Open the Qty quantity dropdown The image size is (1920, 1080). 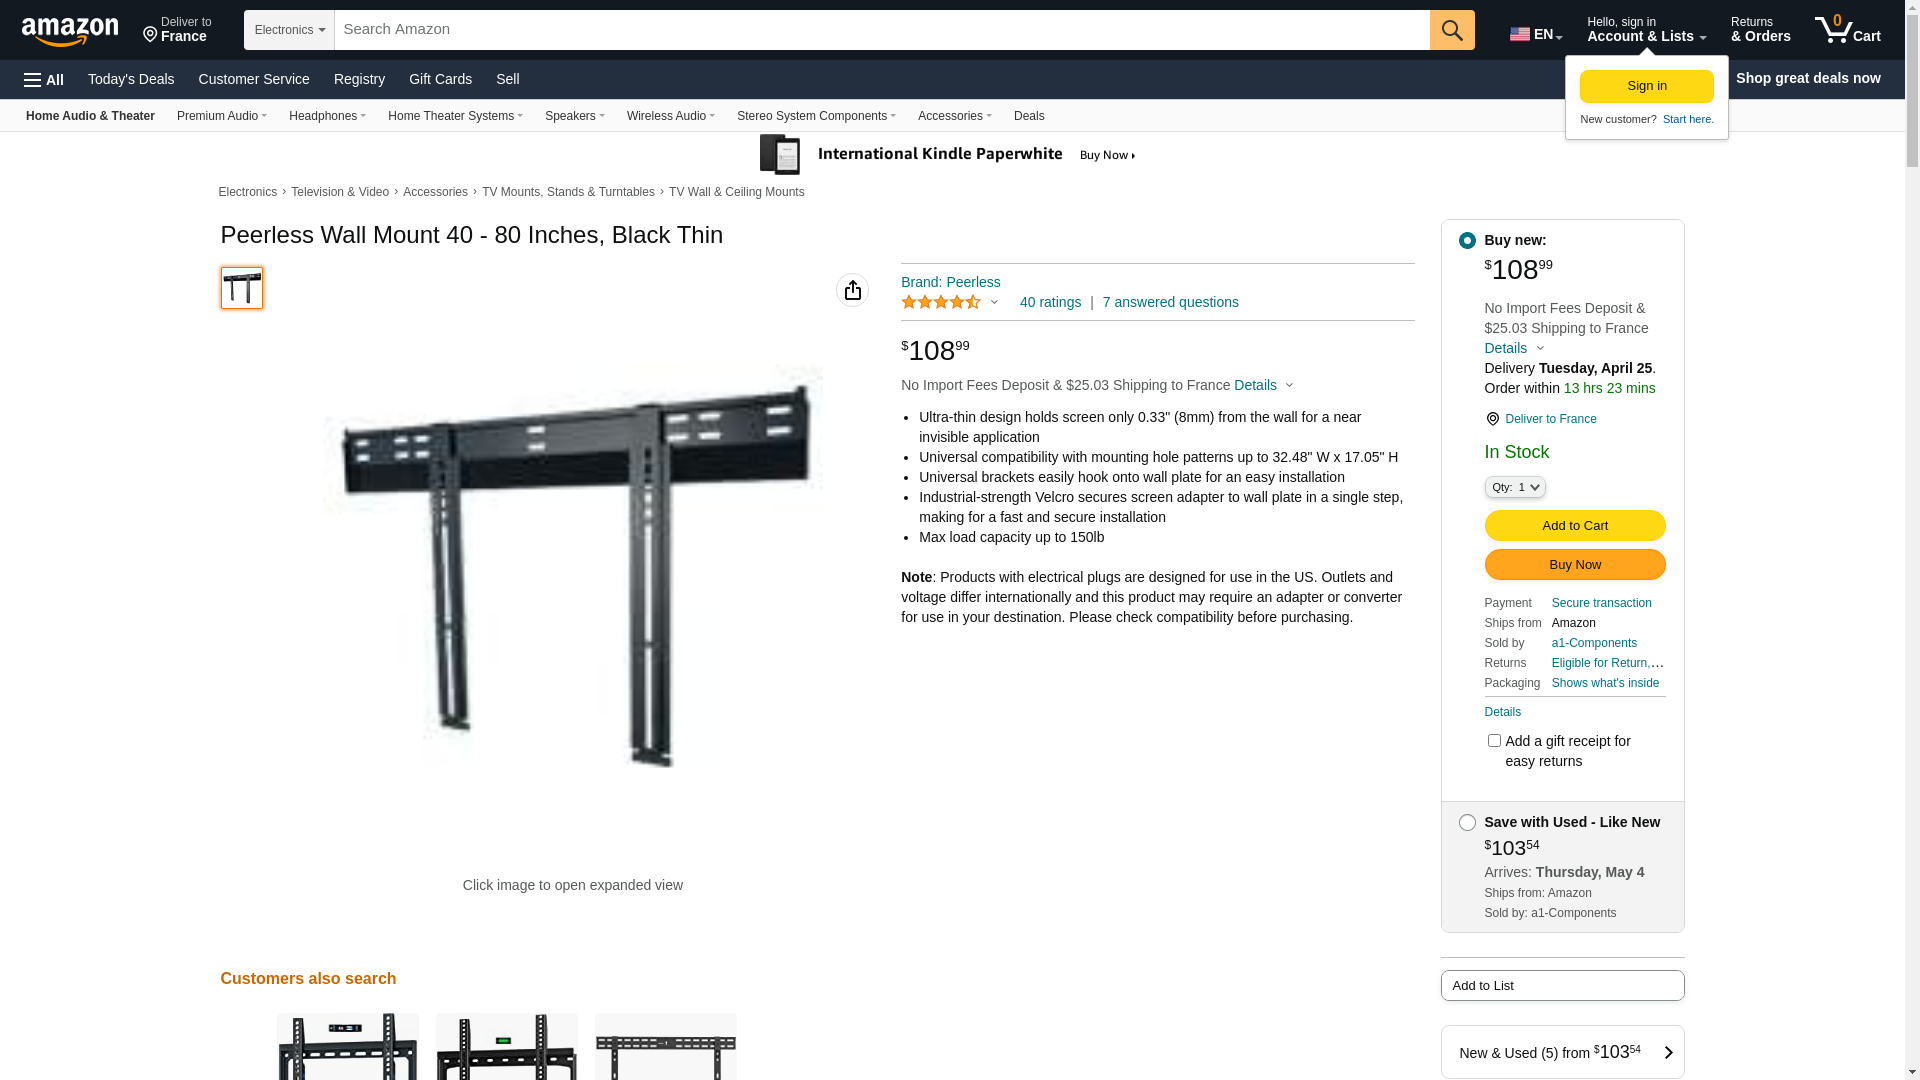point(1515,487)
